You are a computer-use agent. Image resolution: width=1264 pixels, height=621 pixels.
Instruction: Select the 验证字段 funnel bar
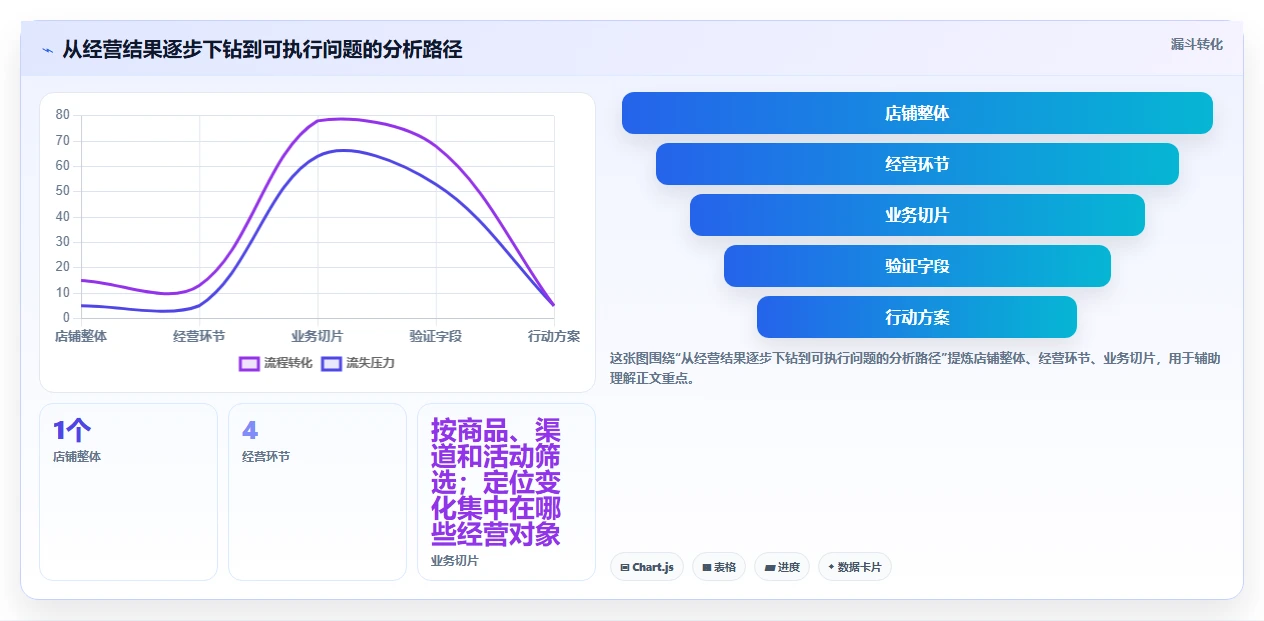(917, 266)
